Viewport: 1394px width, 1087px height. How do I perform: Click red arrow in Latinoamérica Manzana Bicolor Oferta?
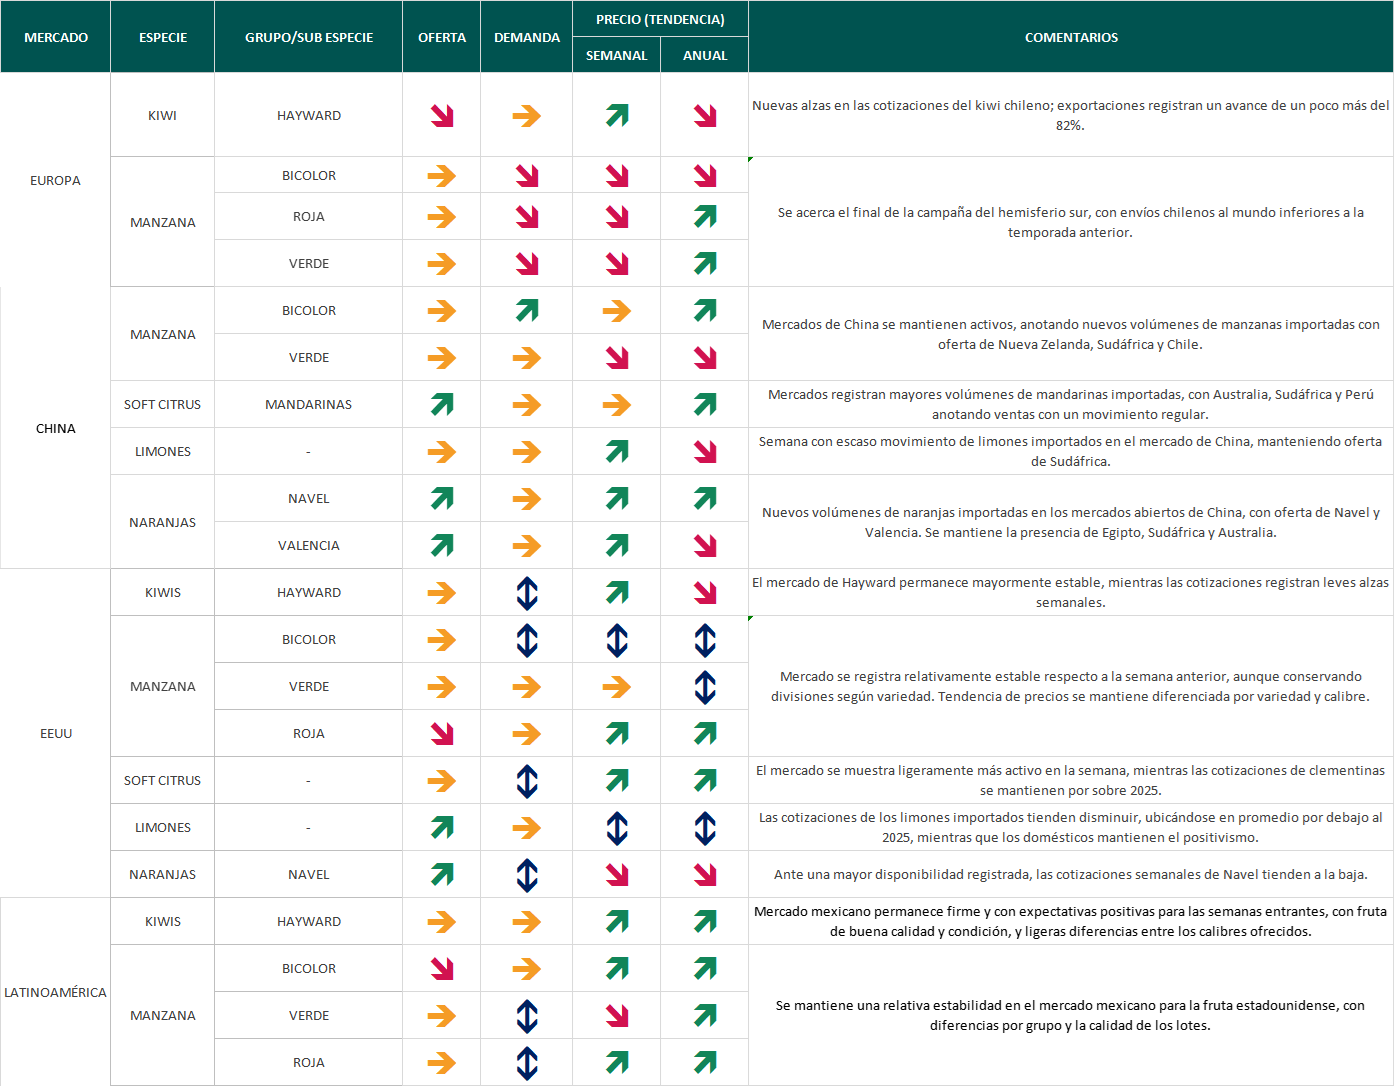pos(442,969)
